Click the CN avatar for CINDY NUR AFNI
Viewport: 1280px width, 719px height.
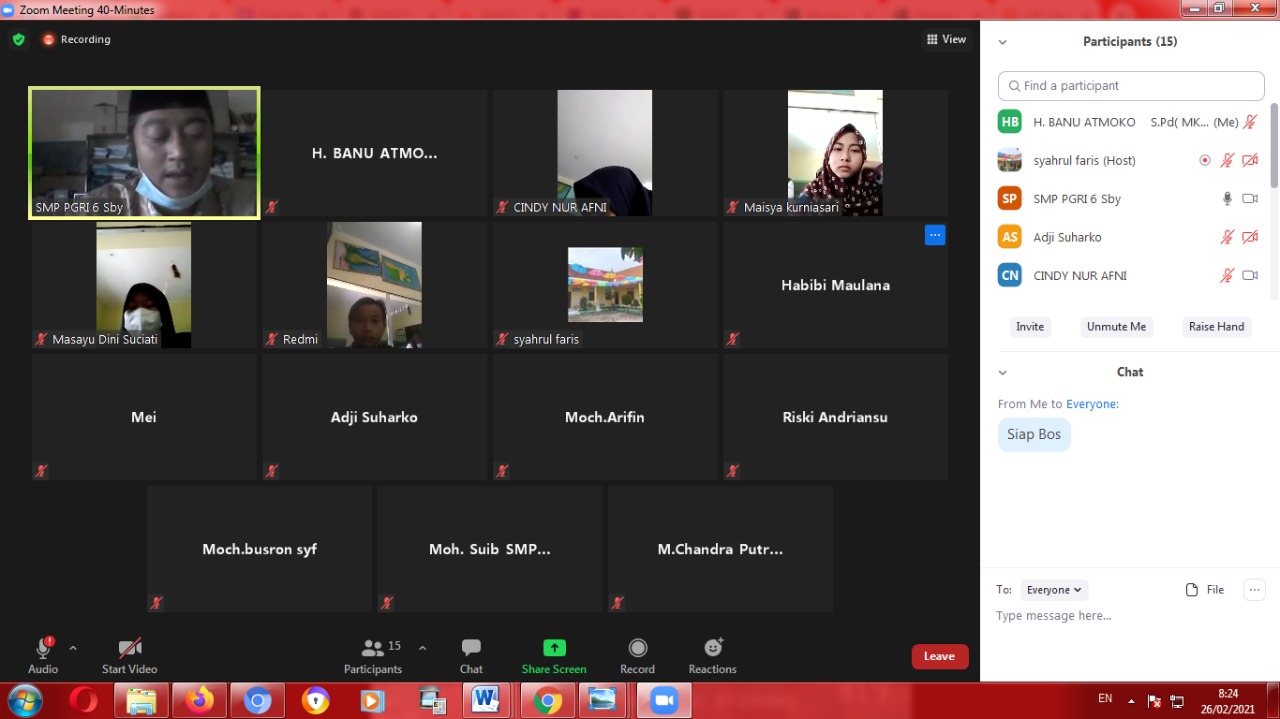pyautogui.click(x=1010, y=275)
